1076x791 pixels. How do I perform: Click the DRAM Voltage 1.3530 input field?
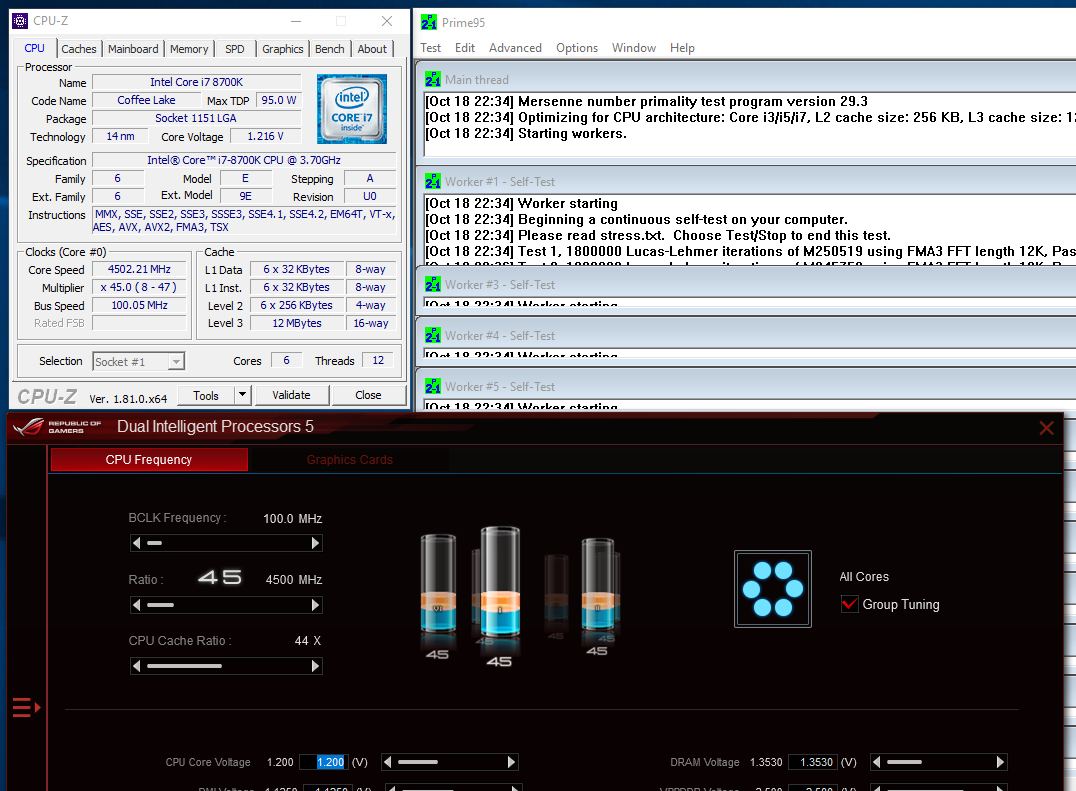tap(815, 762)
